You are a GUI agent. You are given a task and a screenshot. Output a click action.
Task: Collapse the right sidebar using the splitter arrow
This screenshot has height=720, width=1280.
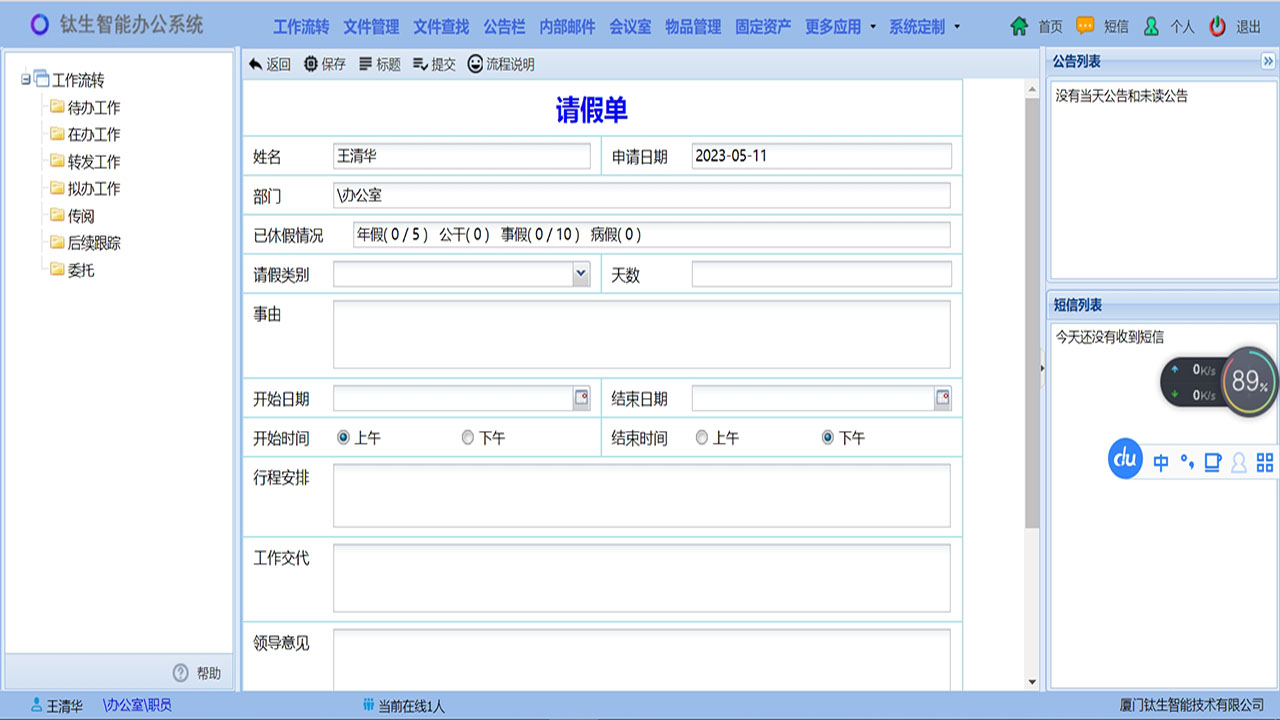pyautogui.click(x=1042, y=369)
